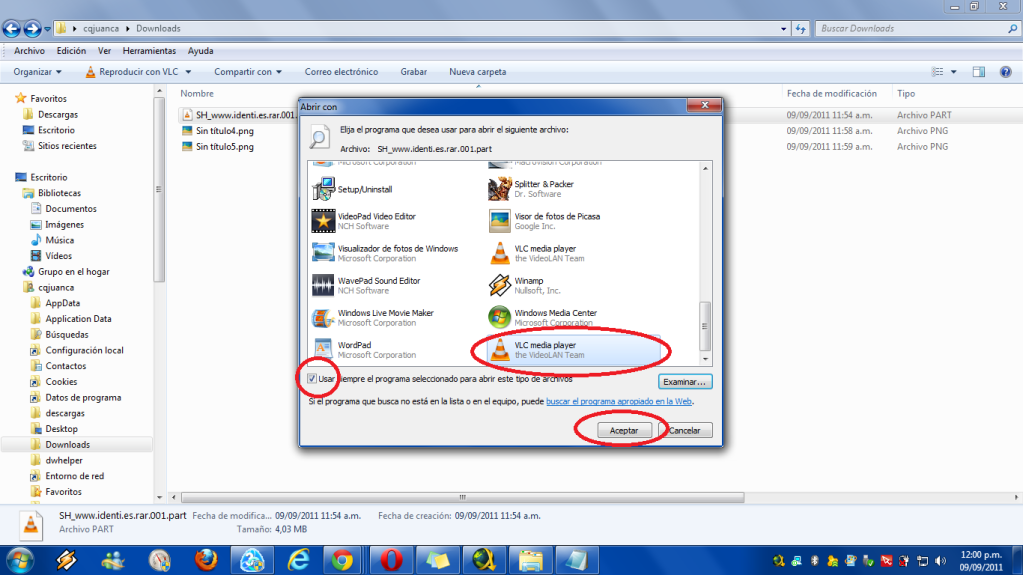1023x575 pixels.
Task: Expand the Reproducir con VLC dropdown arrow
Action: pos(188,72)
